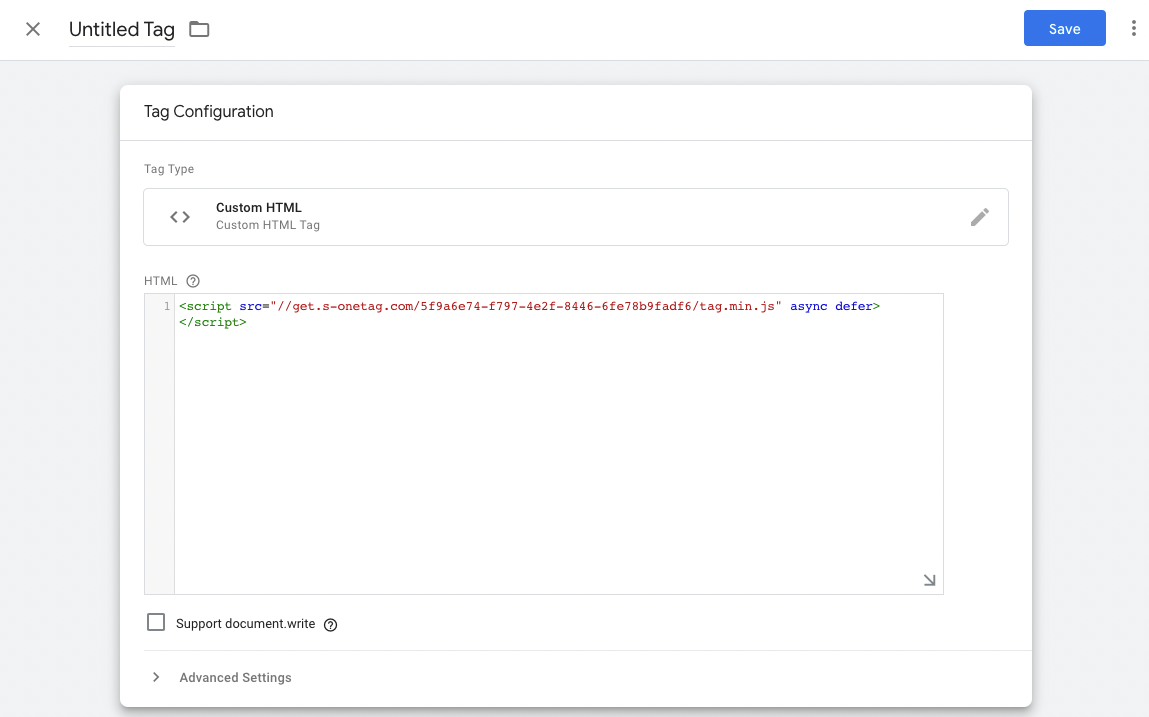Screen dimensions: 1149x717
Task: Click the Support document.write label text
Action: pos(245,624)
